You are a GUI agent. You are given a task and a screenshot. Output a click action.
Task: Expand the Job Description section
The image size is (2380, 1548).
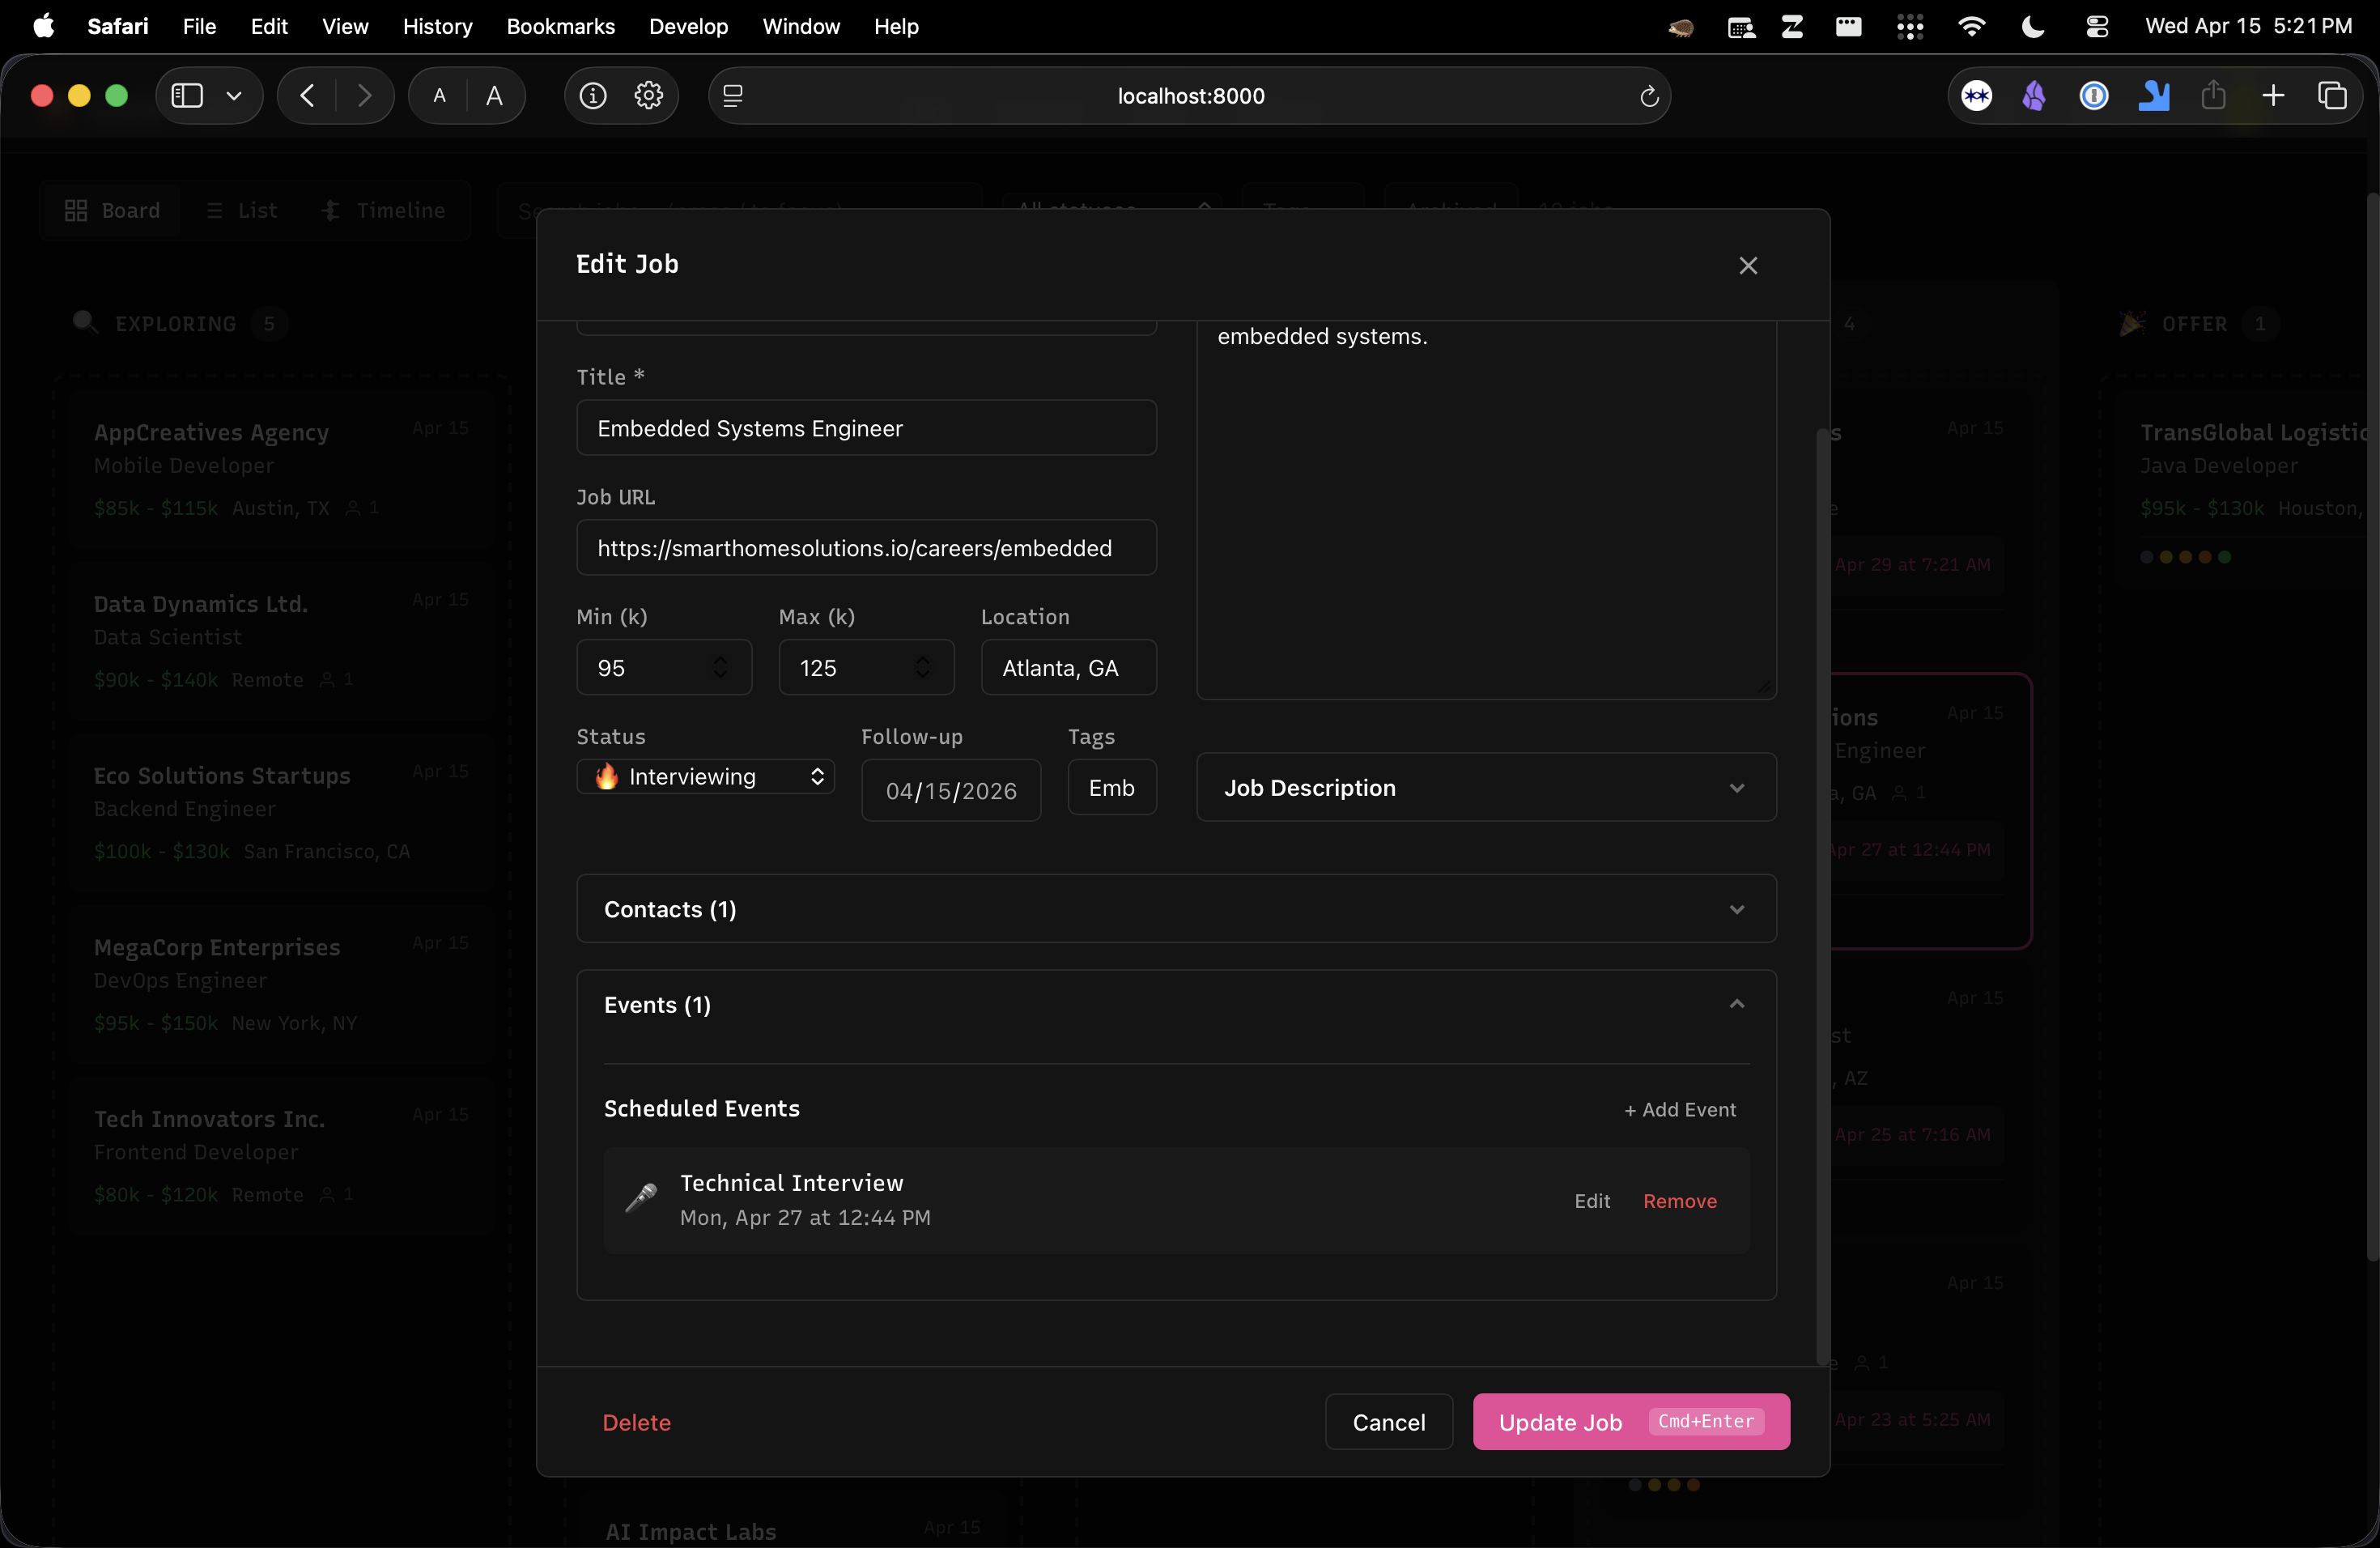[1486, 787]
